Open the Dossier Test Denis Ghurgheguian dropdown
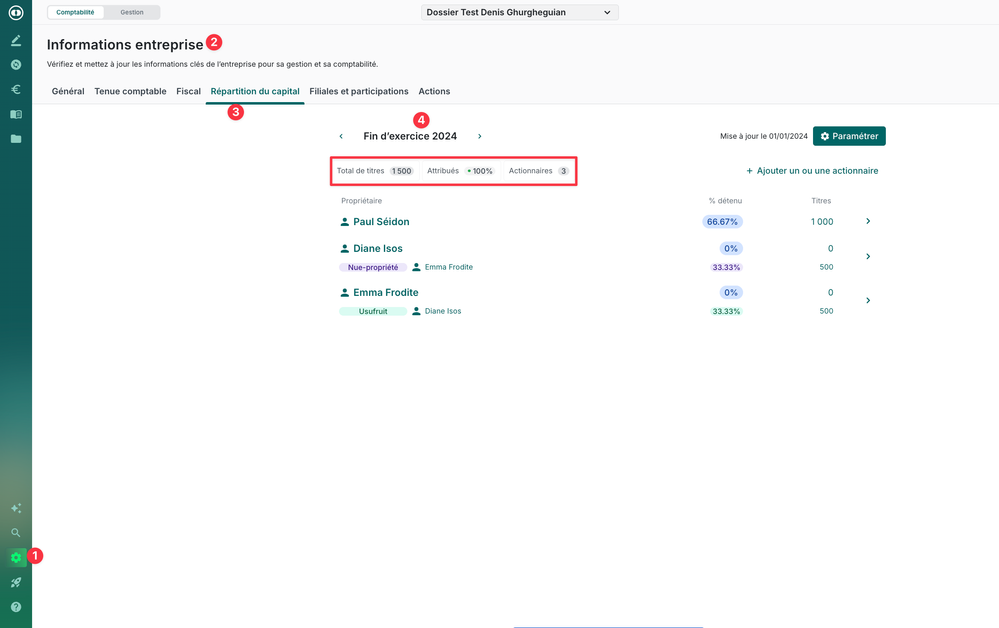999x628 pixels. click(518, 12)
